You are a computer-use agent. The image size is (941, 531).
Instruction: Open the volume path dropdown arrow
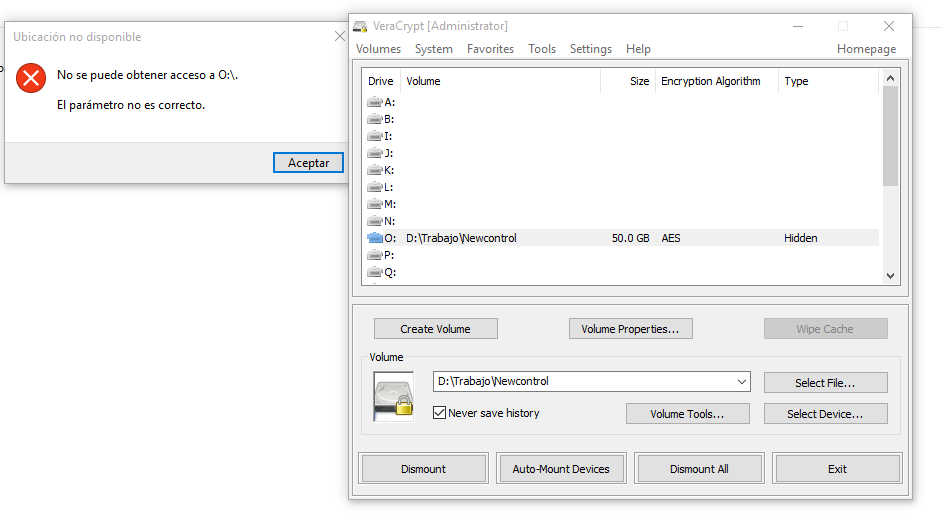(x=742, y=382)
